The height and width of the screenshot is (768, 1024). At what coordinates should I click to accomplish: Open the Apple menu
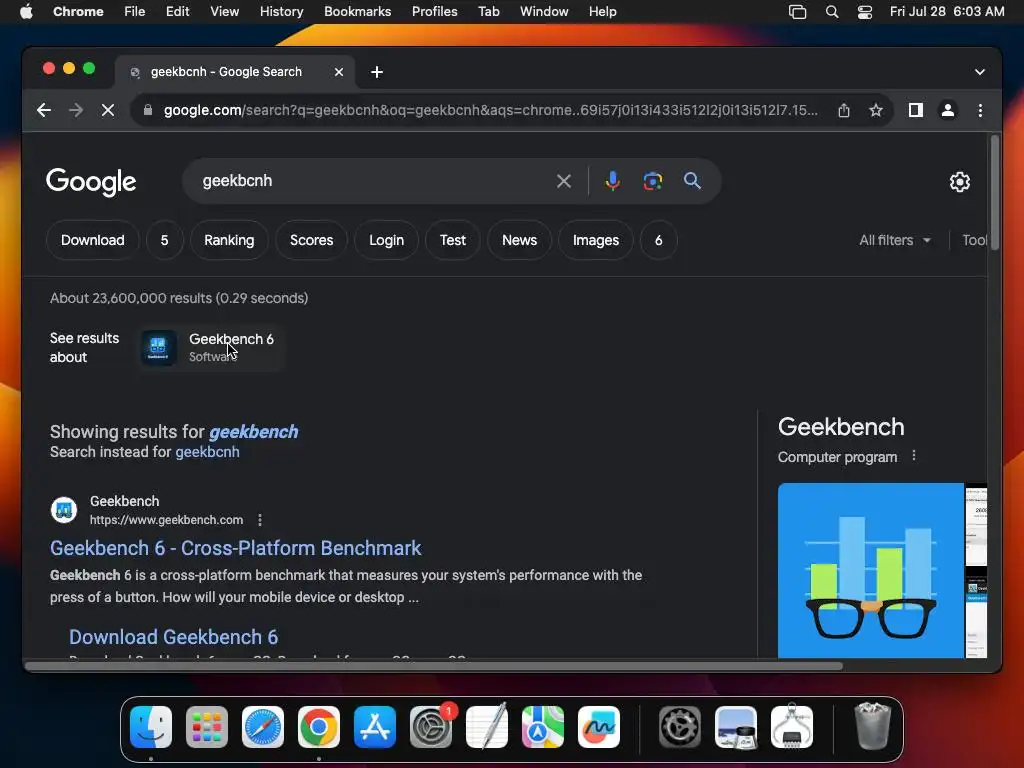pos(26,12)
